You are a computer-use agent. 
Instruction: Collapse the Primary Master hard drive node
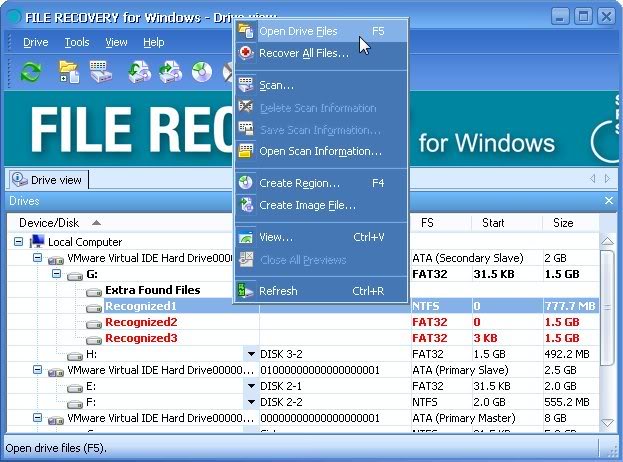tap(37, 418)
